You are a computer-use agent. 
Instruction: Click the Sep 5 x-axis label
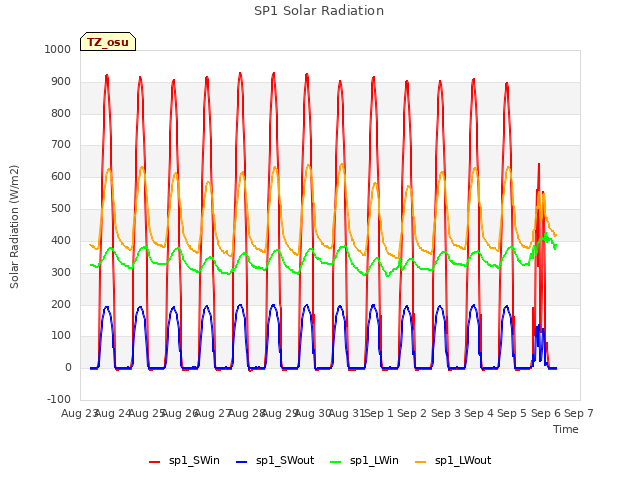click(x=512, y=413)
